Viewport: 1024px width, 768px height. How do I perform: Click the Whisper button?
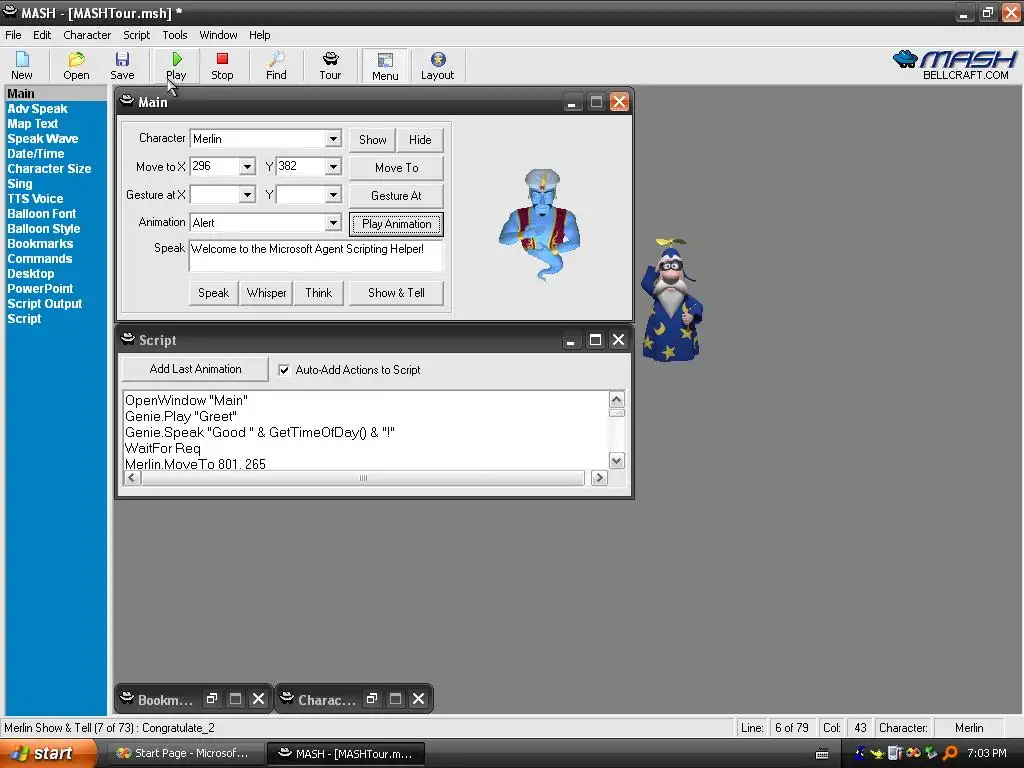[x=266, y=293]
